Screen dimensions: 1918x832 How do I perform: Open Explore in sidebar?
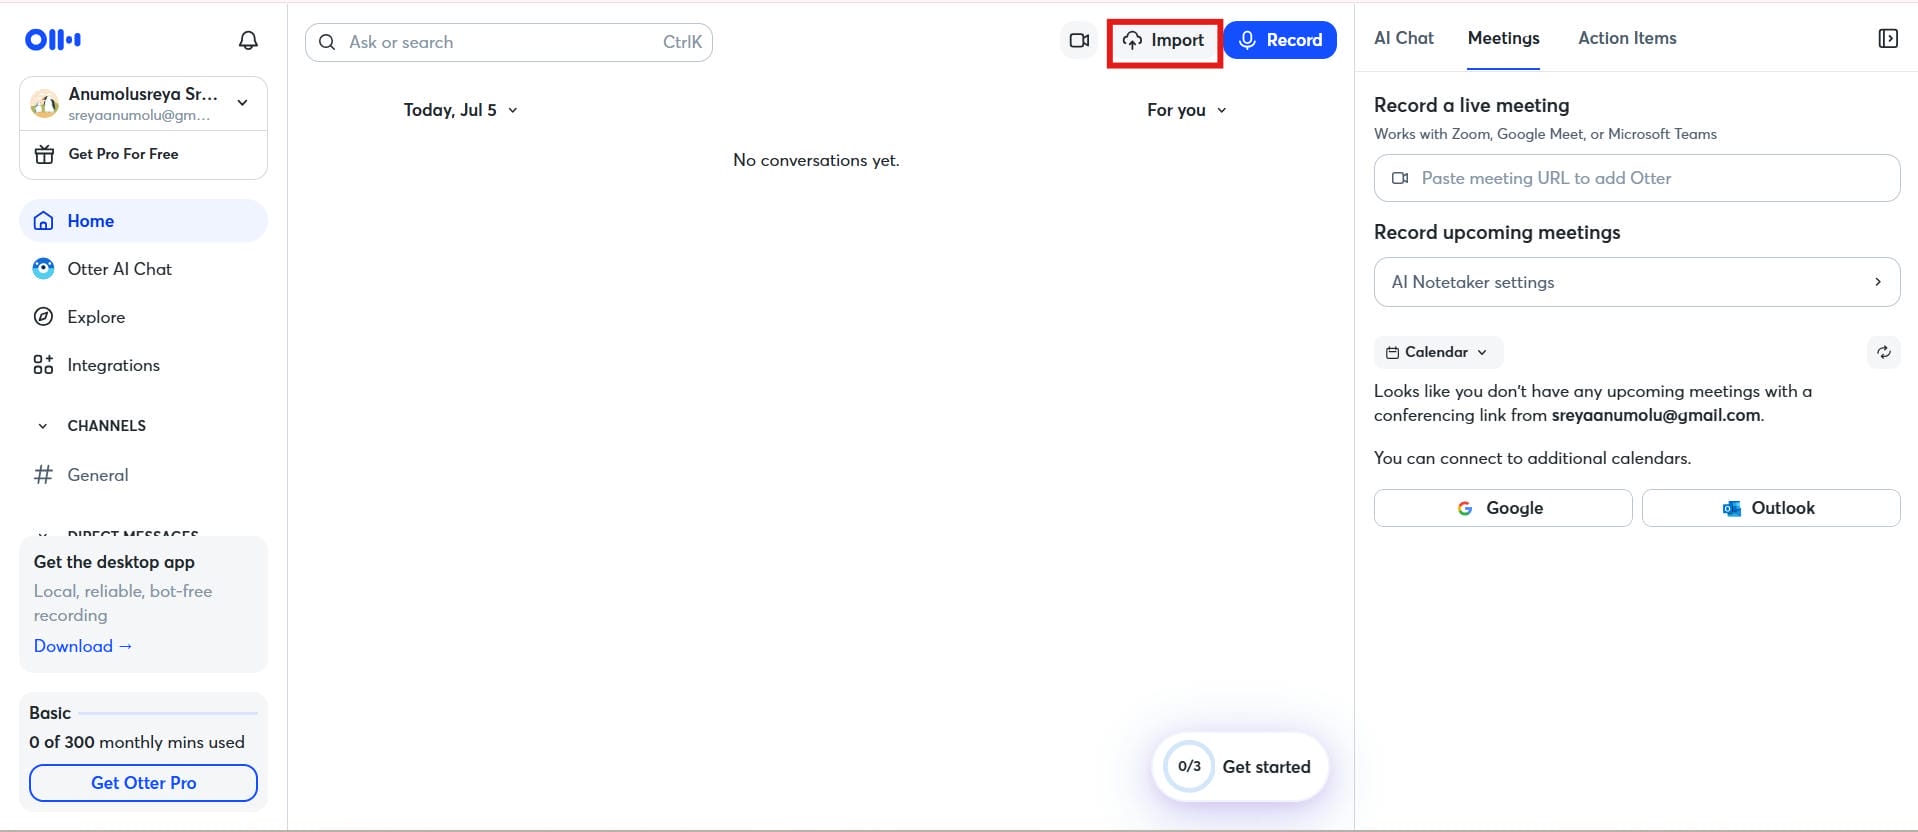(143, 317)
